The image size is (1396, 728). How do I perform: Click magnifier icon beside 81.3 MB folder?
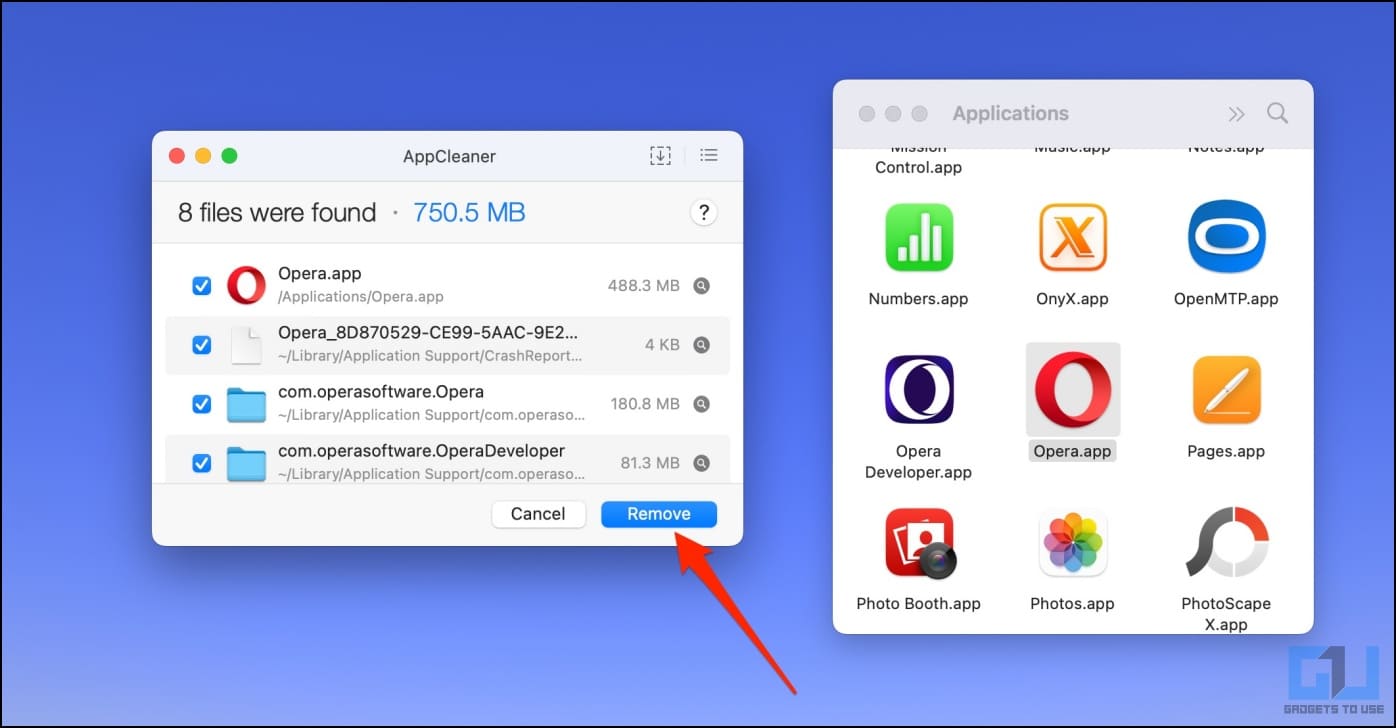pyautogui.click(x=702, y=463)
